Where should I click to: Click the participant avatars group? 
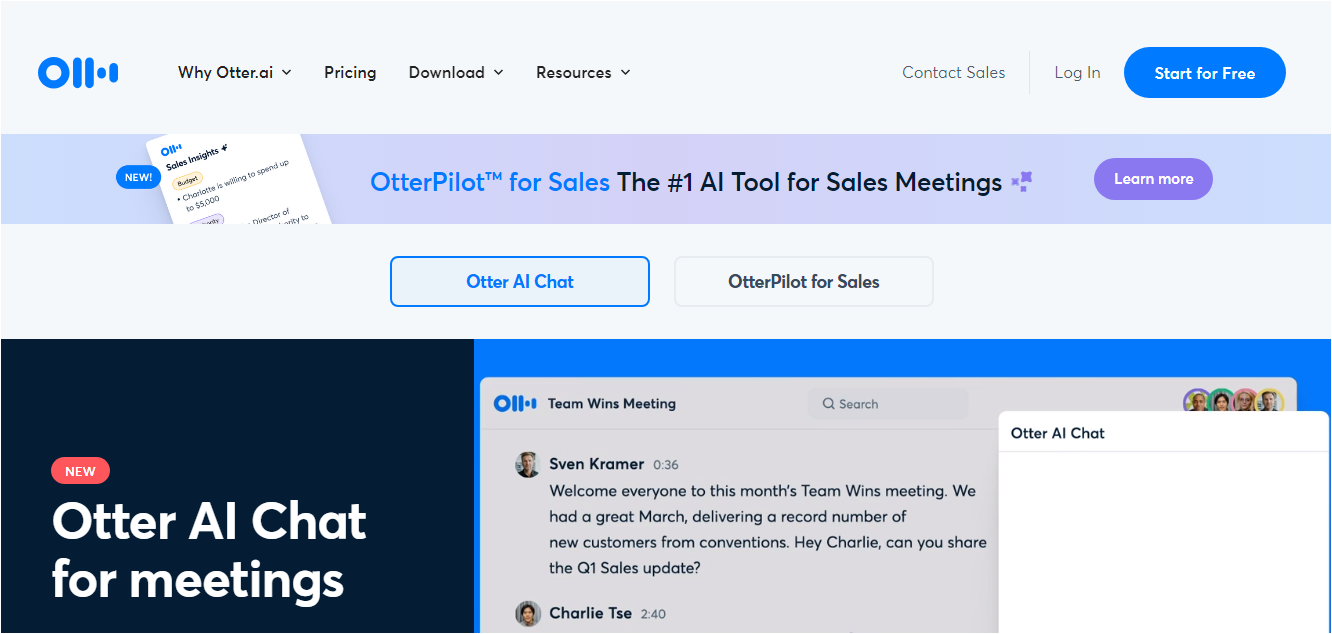tap(1233, 402)
